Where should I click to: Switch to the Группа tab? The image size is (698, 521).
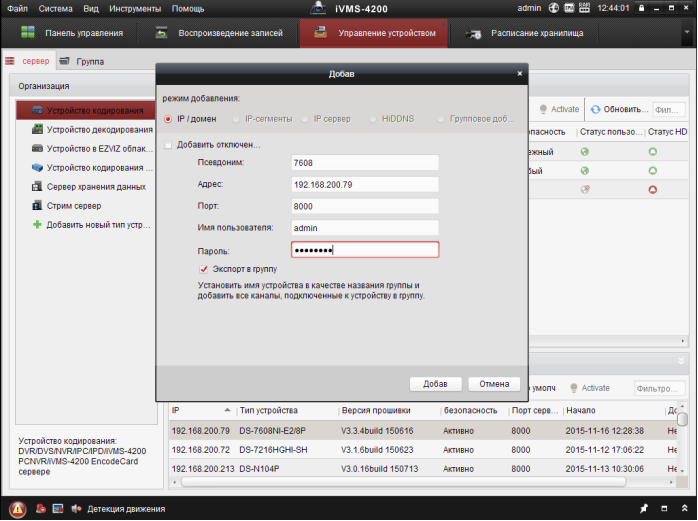click(82, 61)
